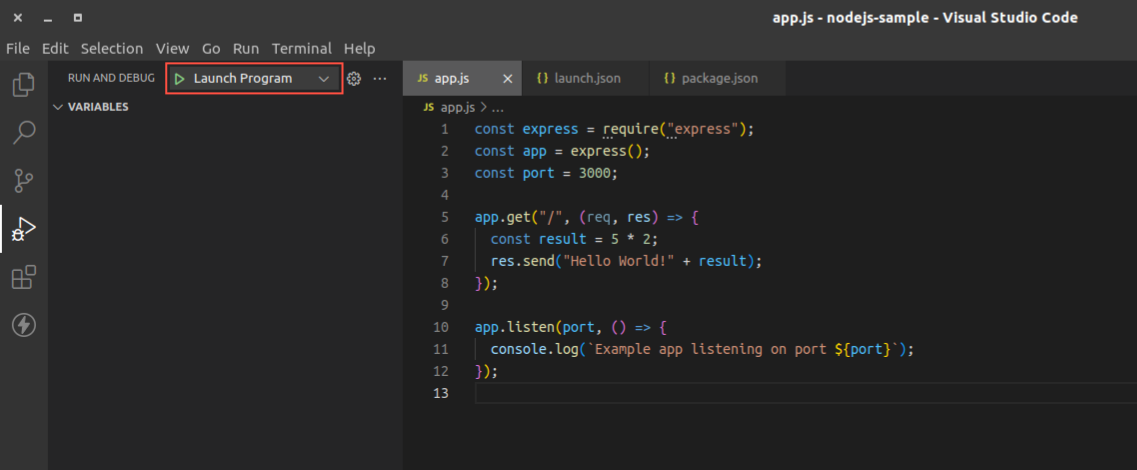
Task: Open the Terminal menu
Action: 301,48
